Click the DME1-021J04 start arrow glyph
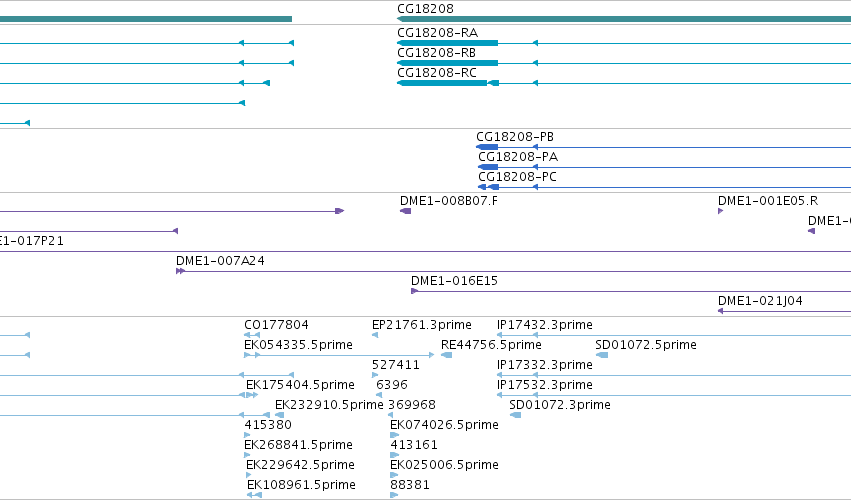This screenshot has width=851, height=500. click(x=721, y=311)
